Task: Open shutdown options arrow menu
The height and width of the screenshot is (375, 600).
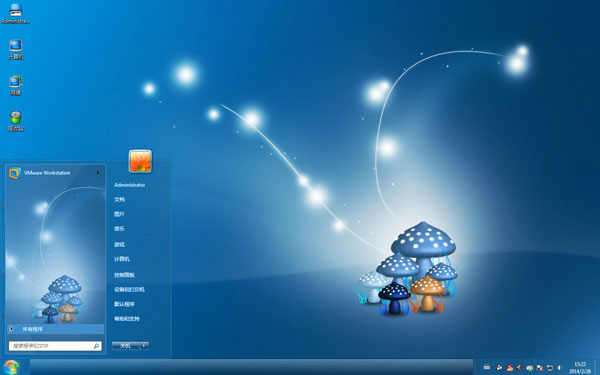Action: [144, 346]
